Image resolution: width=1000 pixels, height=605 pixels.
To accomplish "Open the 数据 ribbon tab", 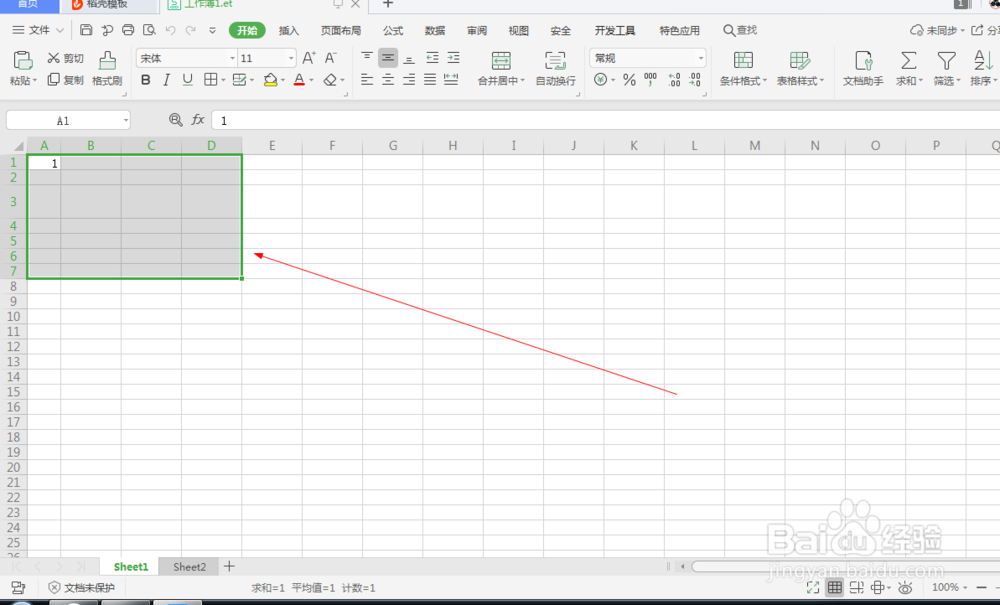I will (x=434, y=30).
